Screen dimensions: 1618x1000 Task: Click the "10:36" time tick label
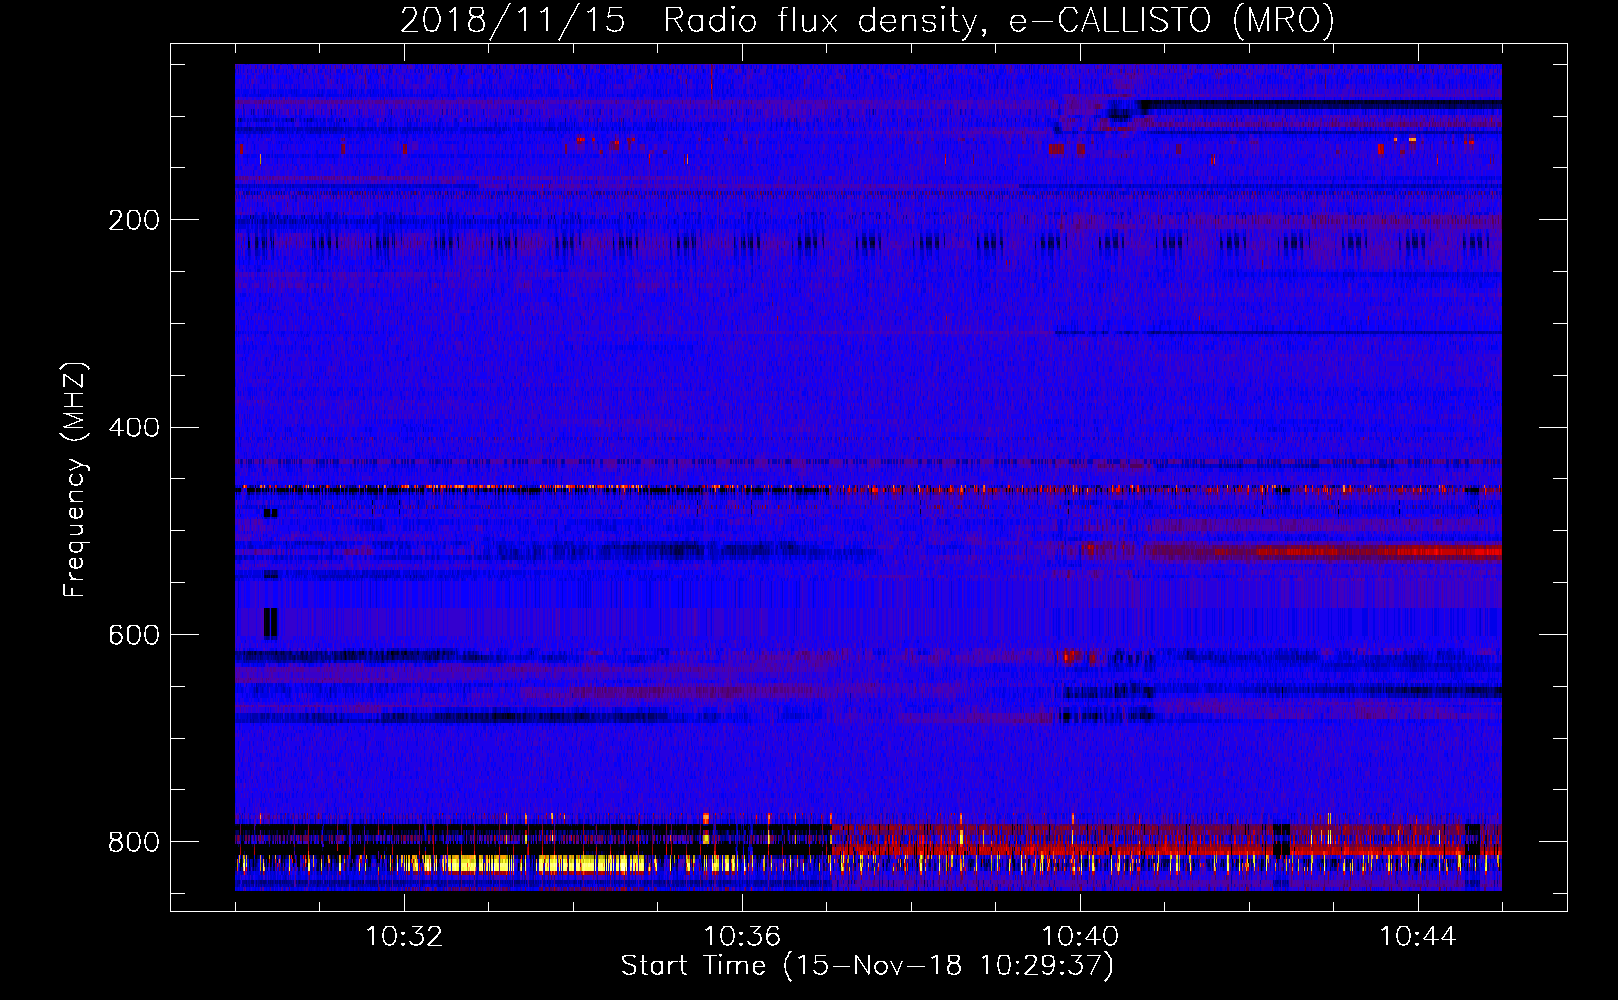click(742, 937)
